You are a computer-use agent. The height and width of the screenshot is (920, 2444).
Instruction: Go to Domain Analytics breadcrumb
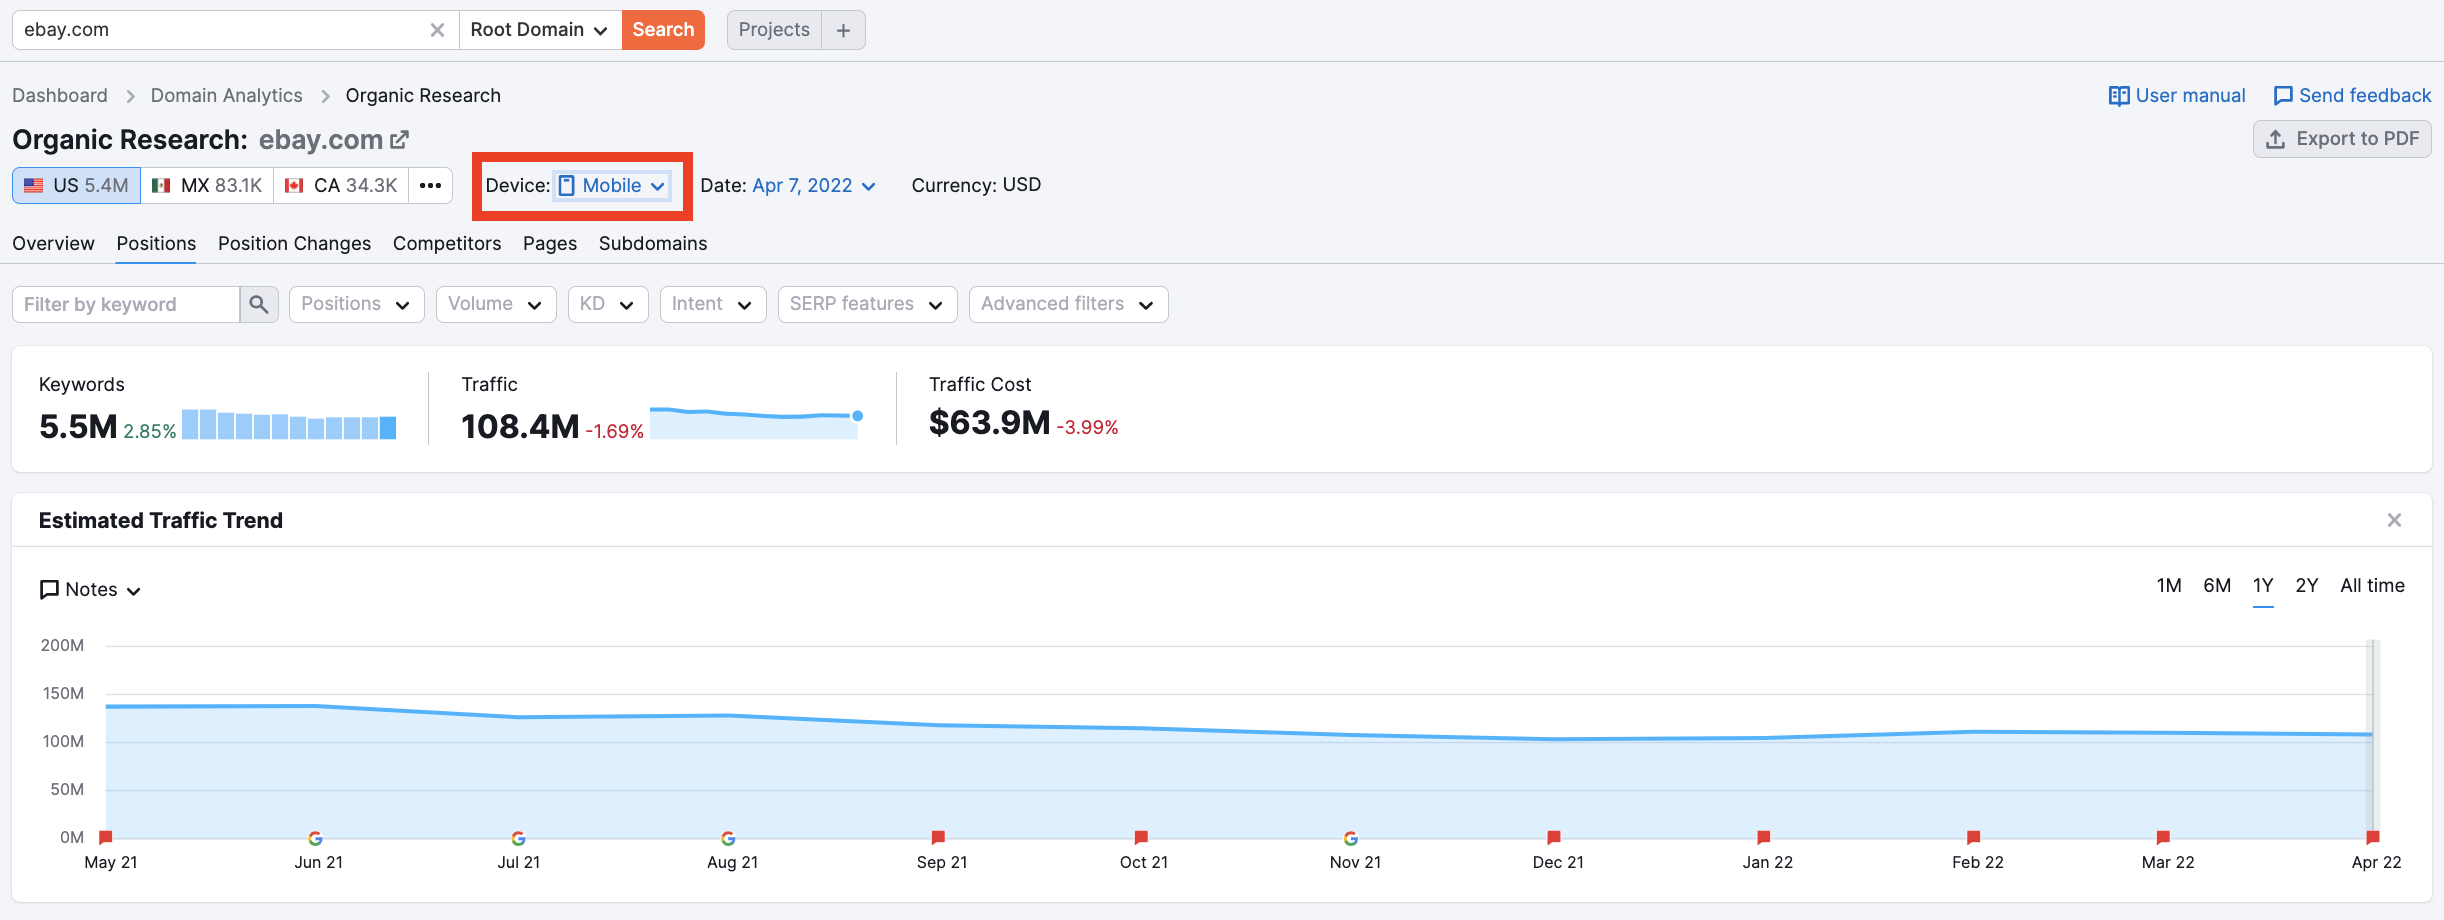pyautogui.click(x=226, y=96)
